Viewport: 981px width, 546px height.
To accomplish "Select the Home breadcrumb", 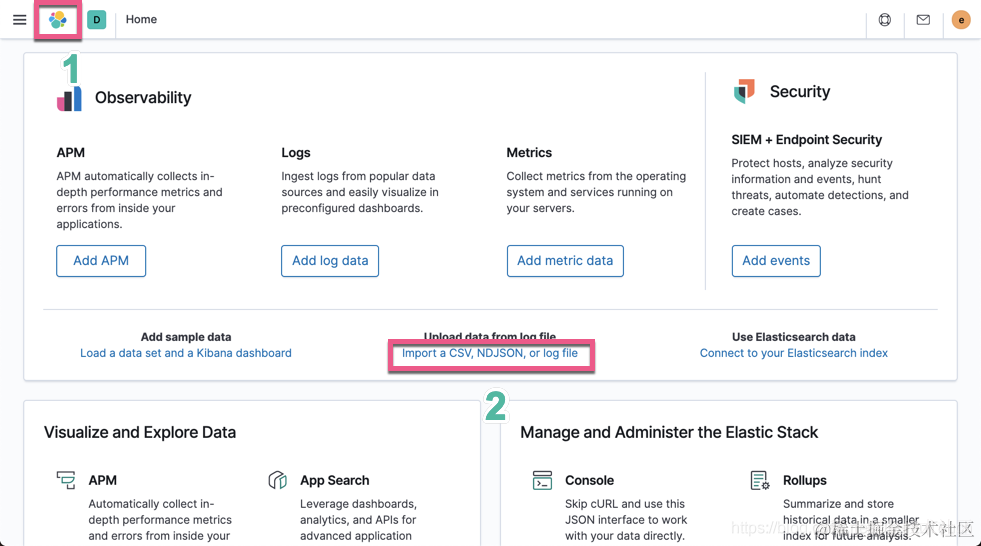I will (x=141, y=20).
